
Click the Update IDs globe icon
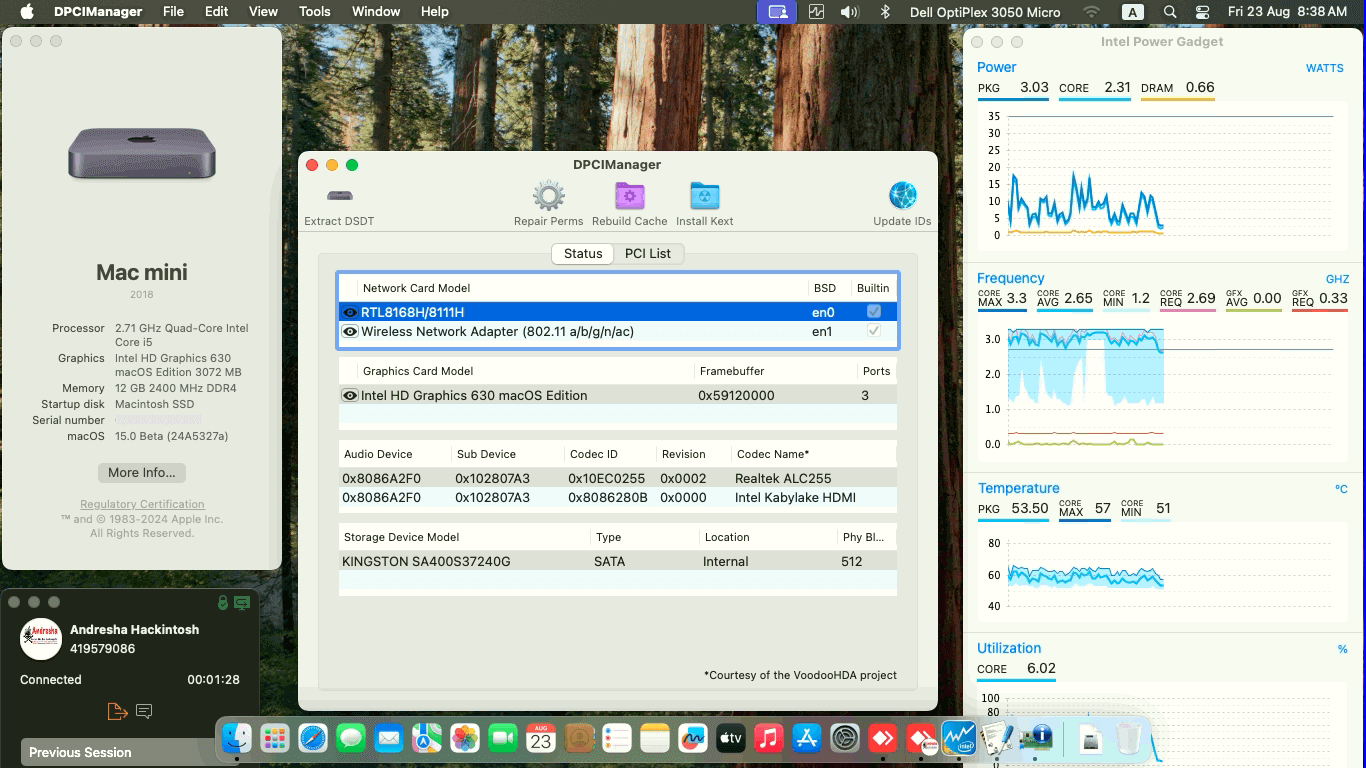901,197
